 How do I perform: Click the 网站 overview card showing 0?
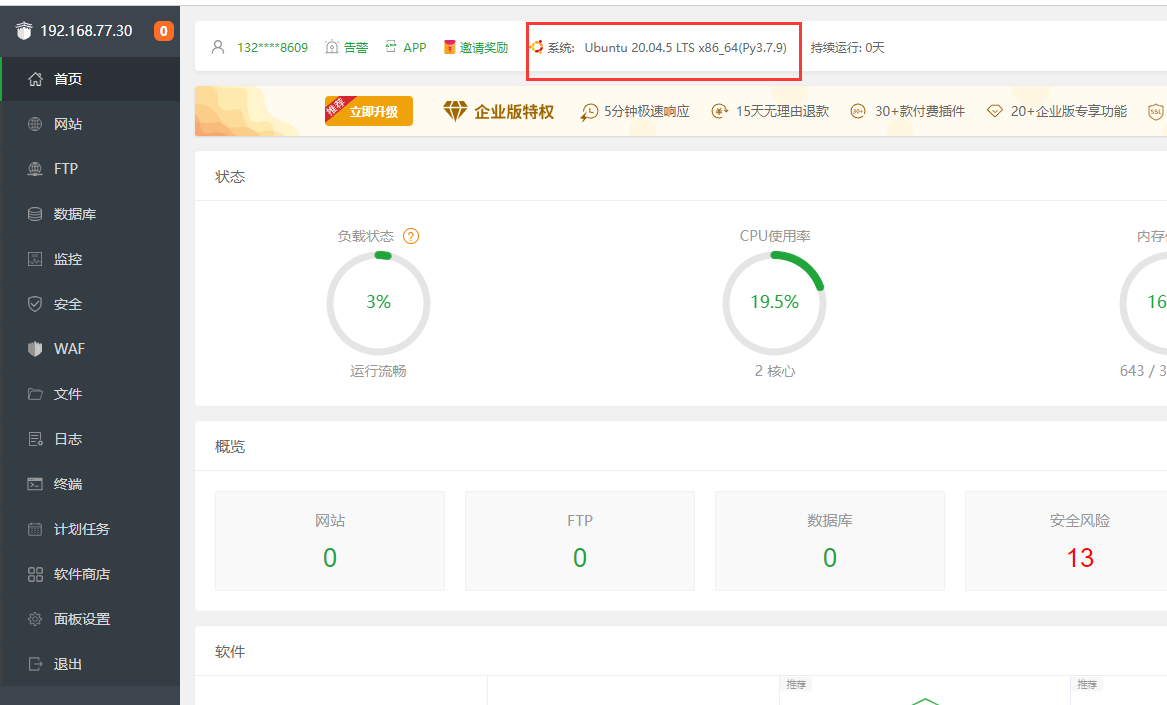(330, 540)
